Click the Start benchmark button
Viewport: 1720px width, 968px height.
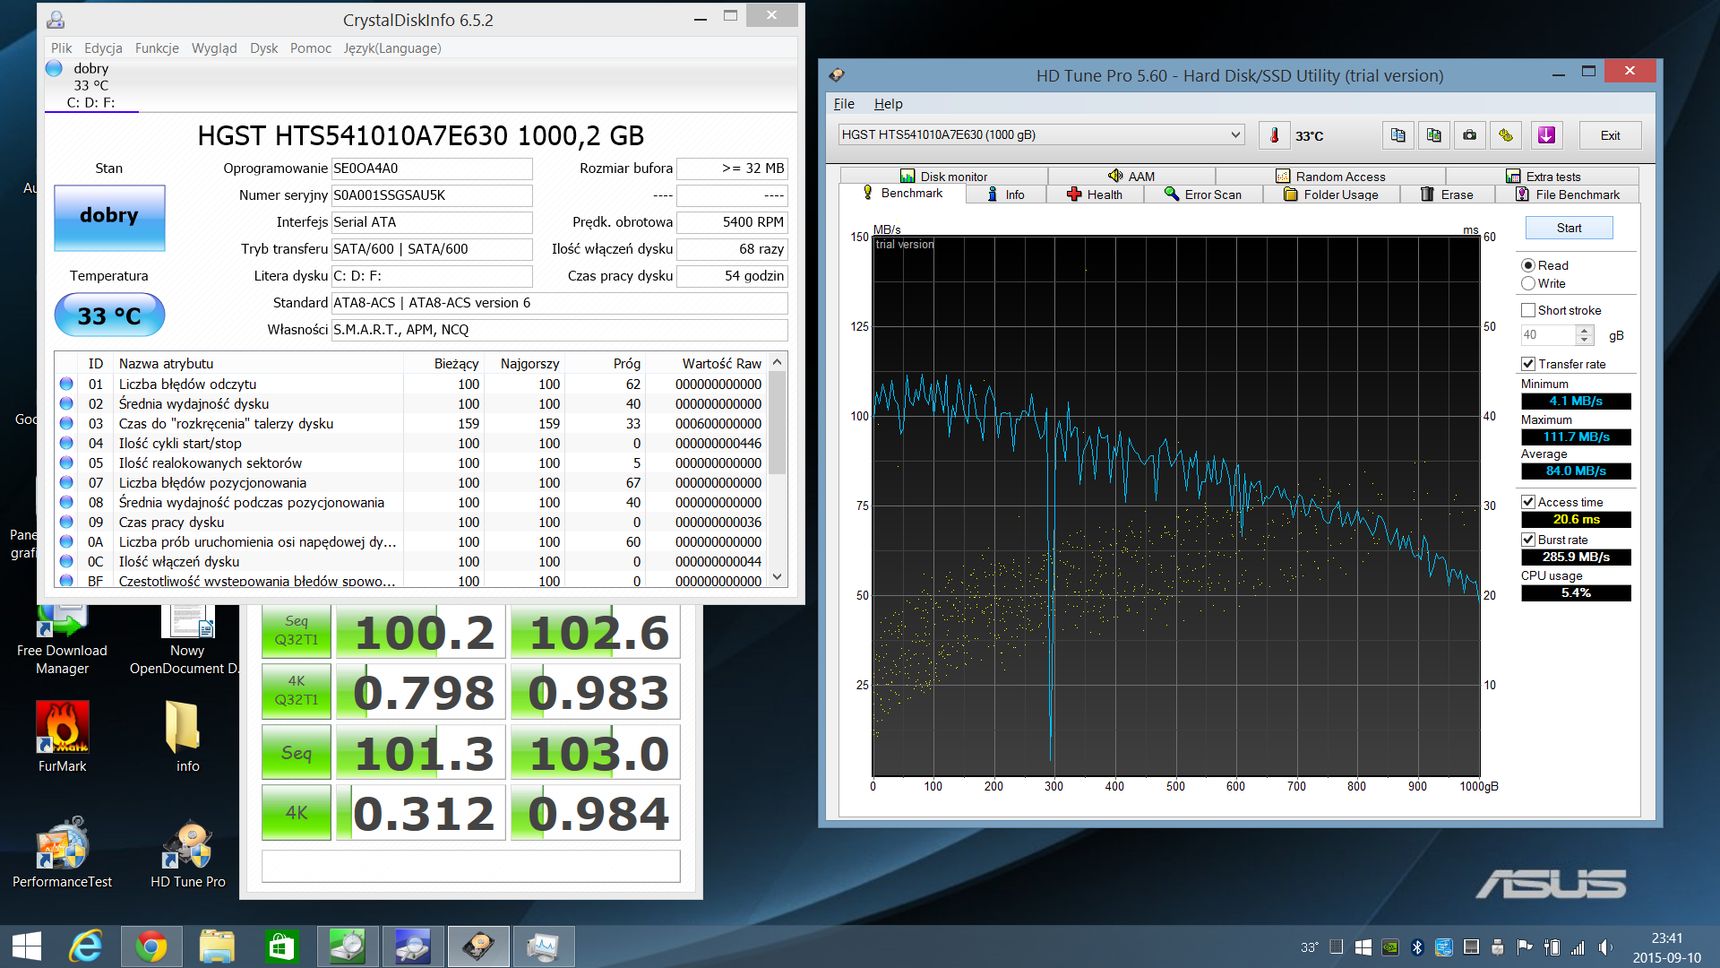coord(1569,228)
